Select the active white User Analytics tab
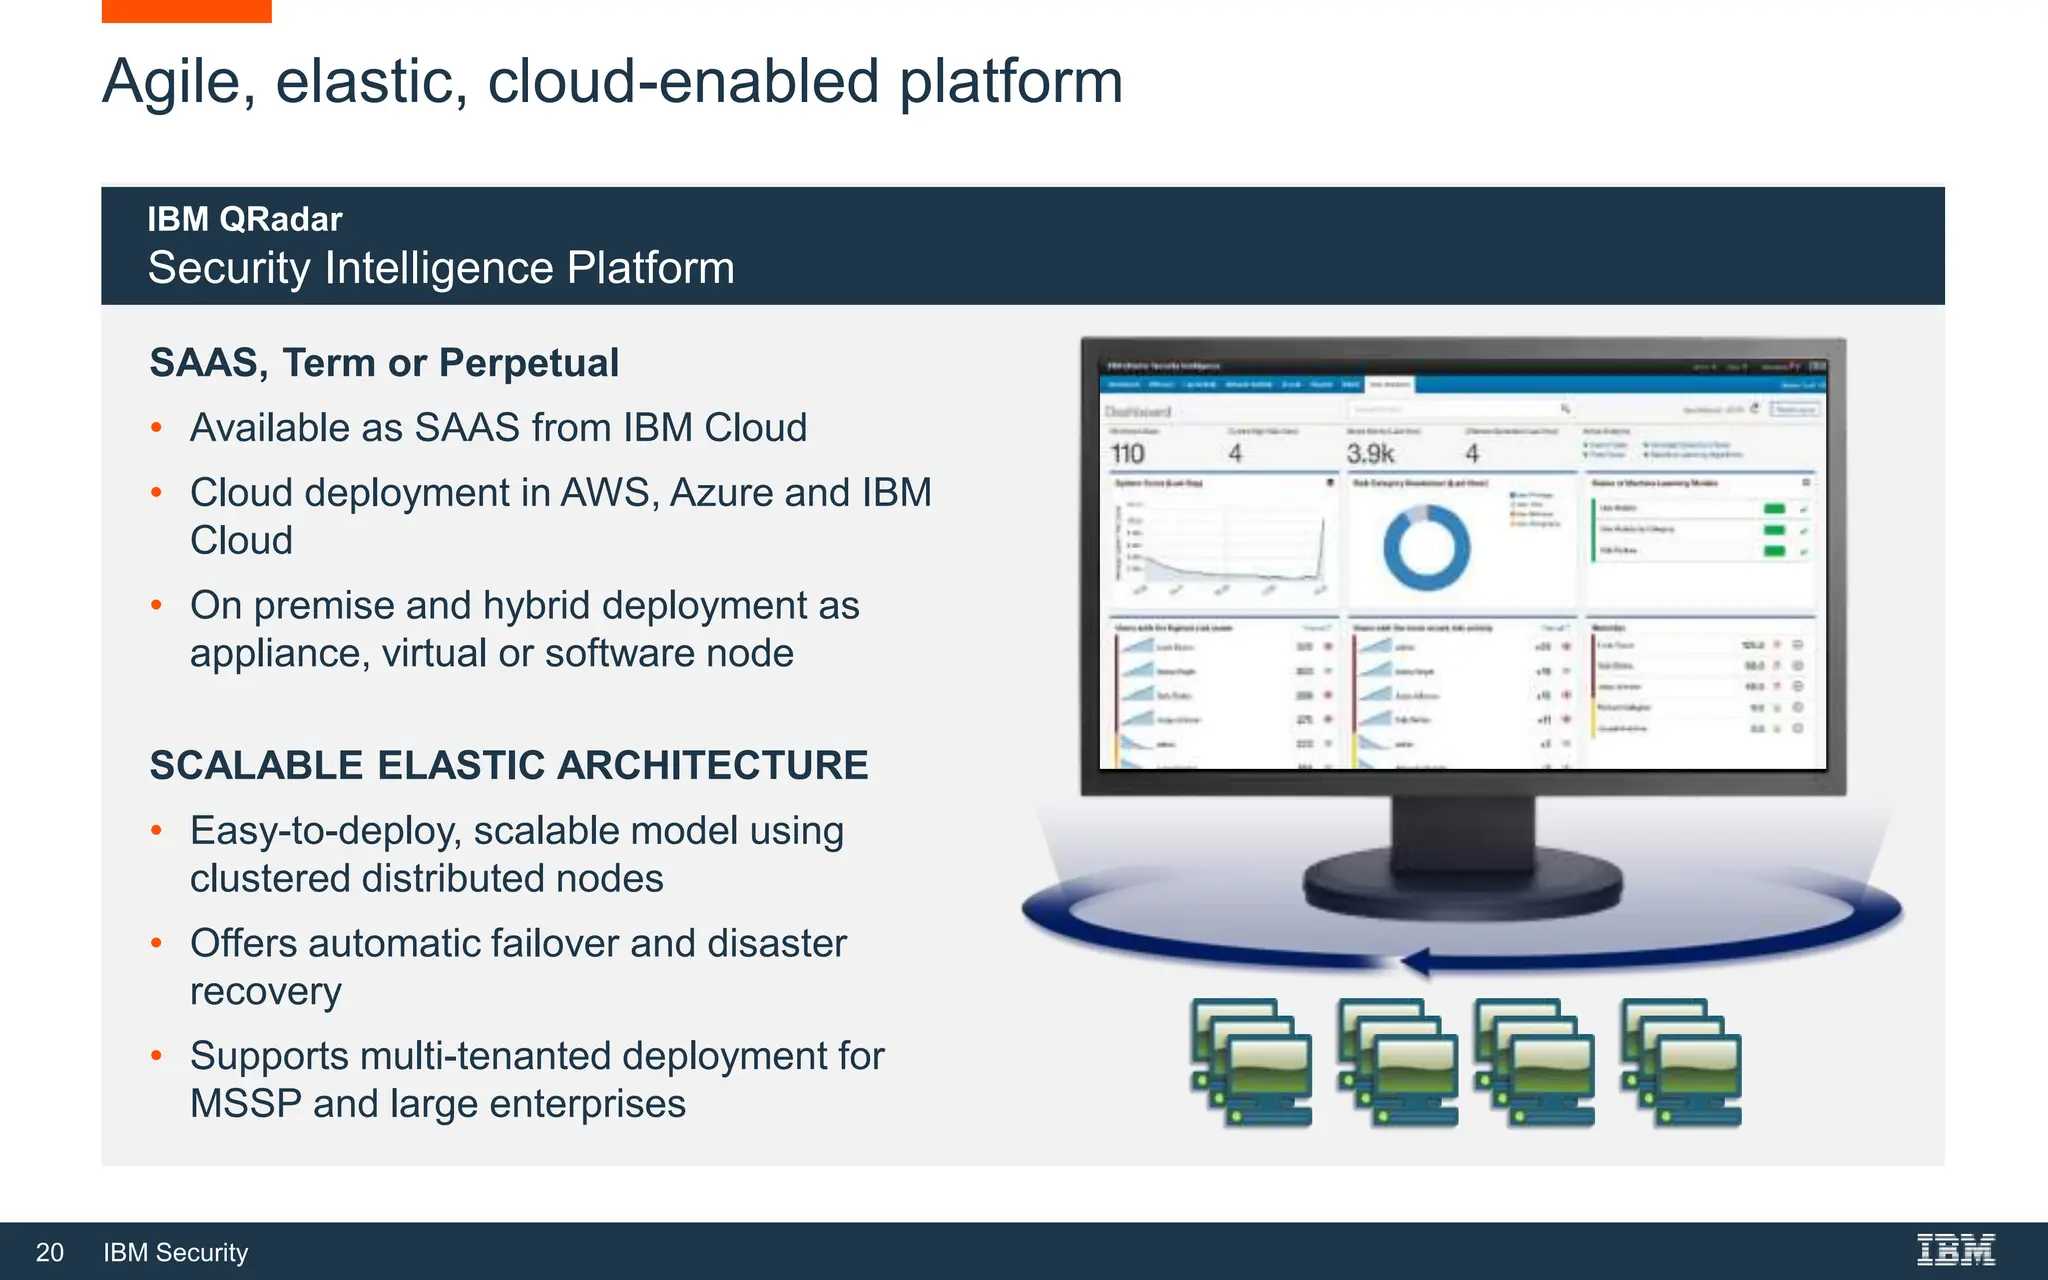This screenshot has height=1280, width=2048. click(x=1390, y=385)
